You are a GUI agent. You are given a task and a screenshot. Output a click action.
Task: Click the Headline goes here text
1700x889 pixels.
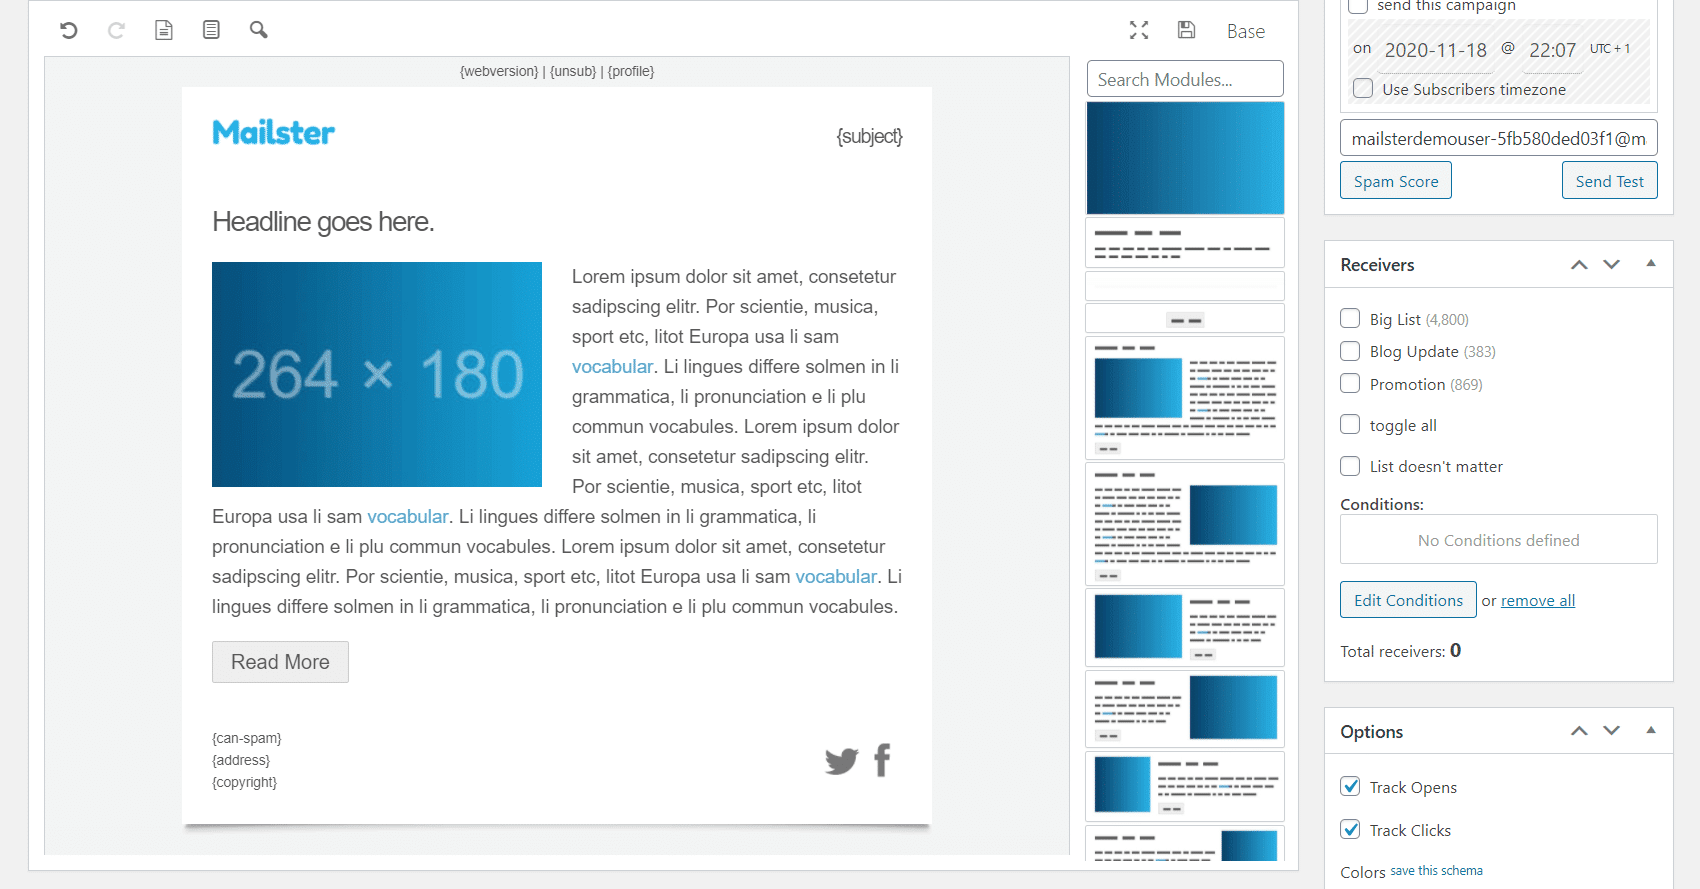pos(323,221)
